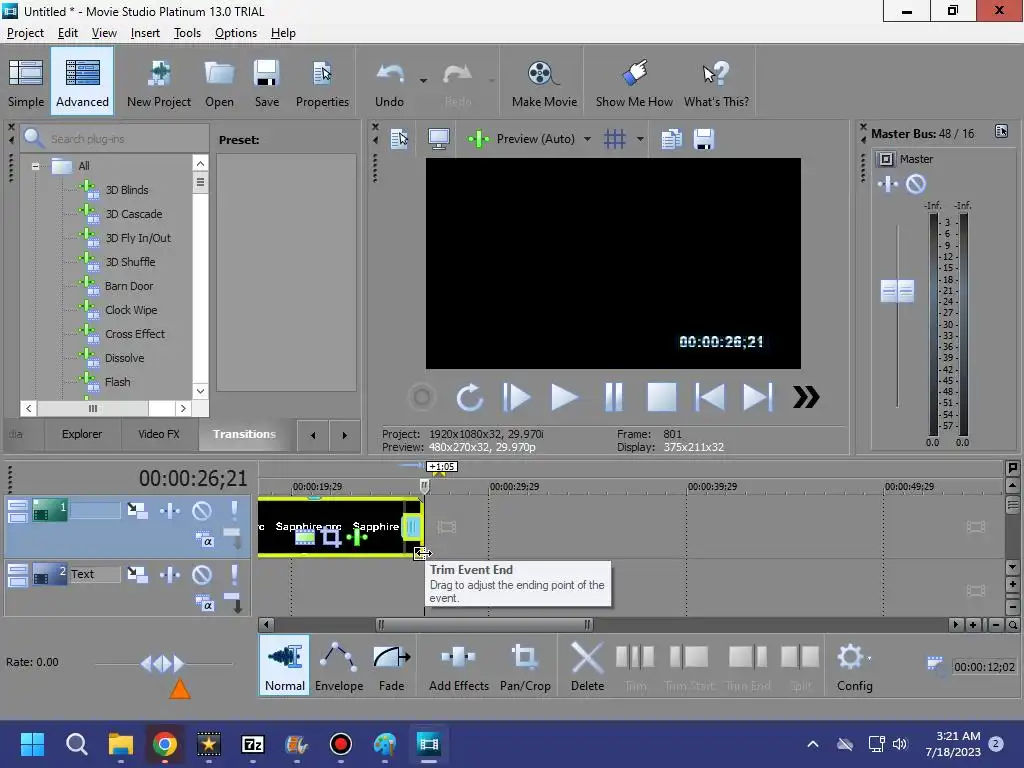Viewport: 1024px width, 768px height.
Task: Select the Dissolve transition
Action: point(125,358)
